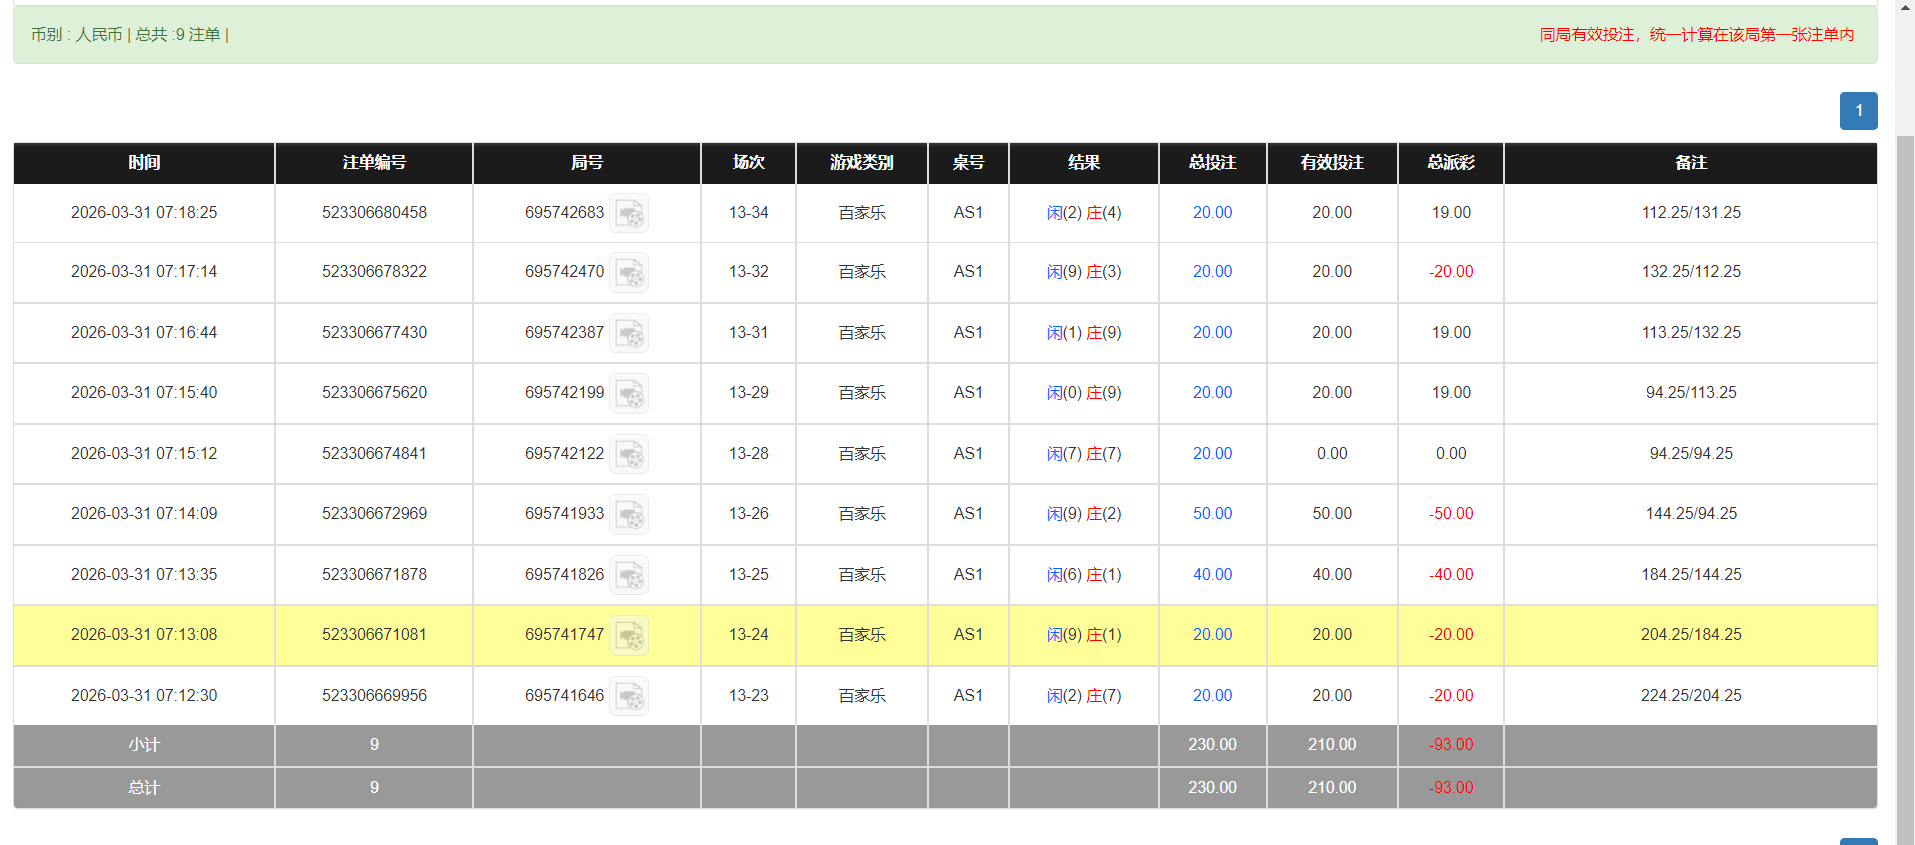The height and width of the screenshot is (845, 1915).
Task: Click result 闲(7) 庄(7) tie cell
Action: [1084, 454]
